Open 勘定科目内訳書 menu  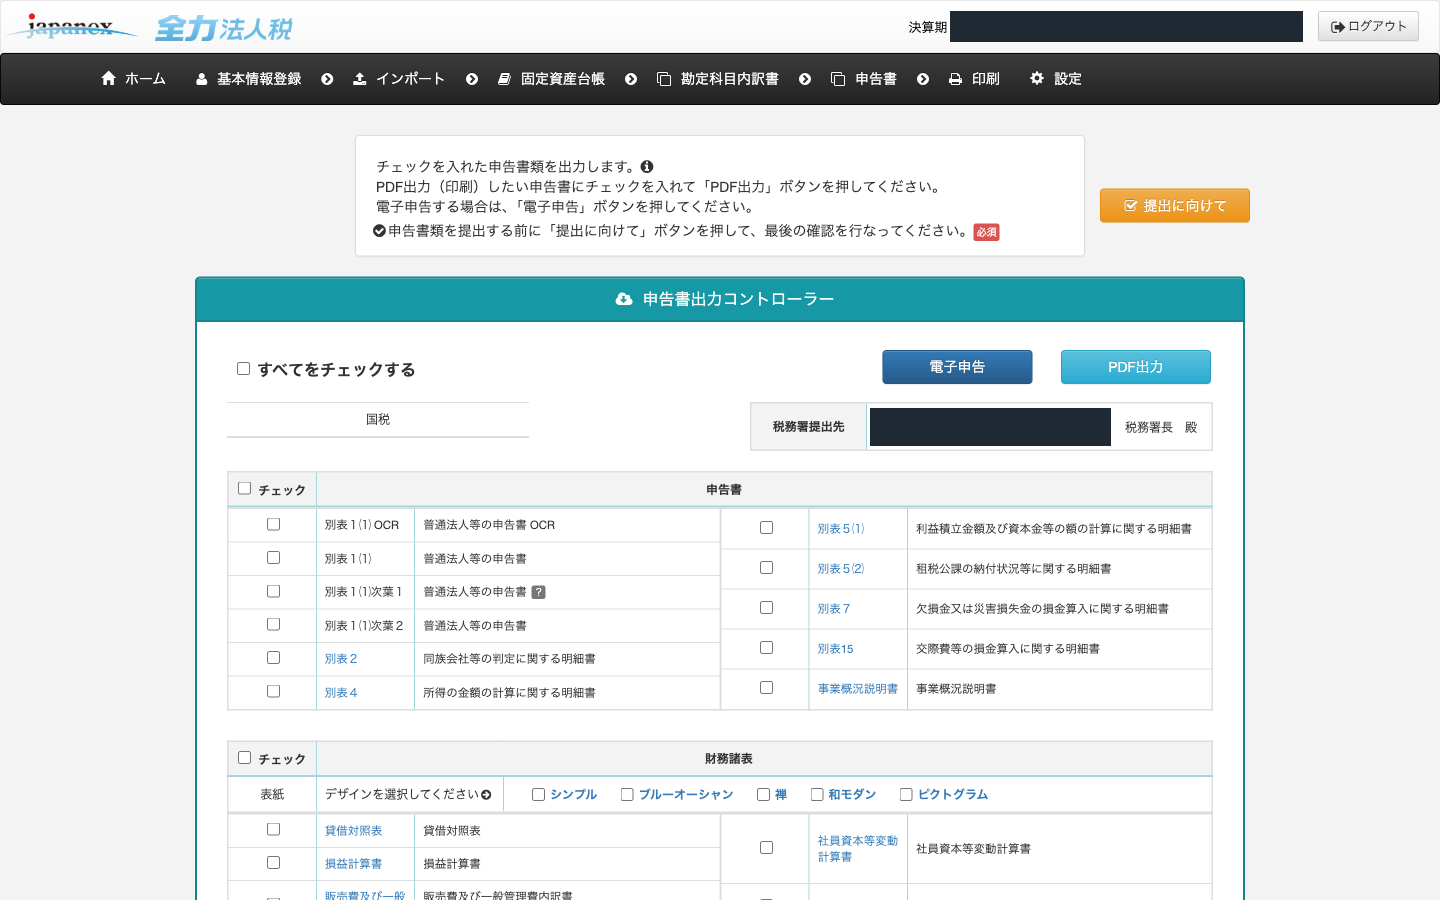tap(718, 79)
